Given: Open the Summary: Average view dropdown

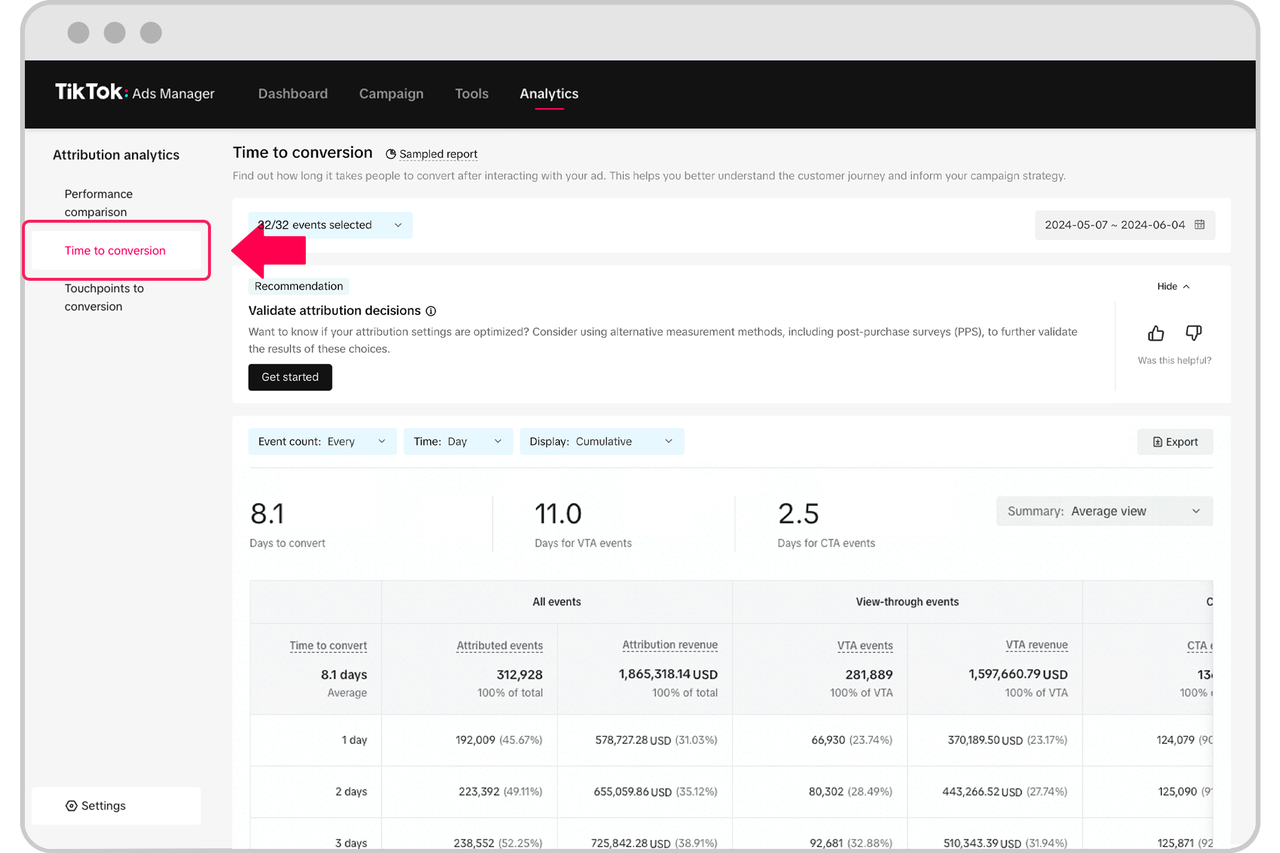Looking at the screenshot, I should pyautogui.click(x=1104, y=511).
